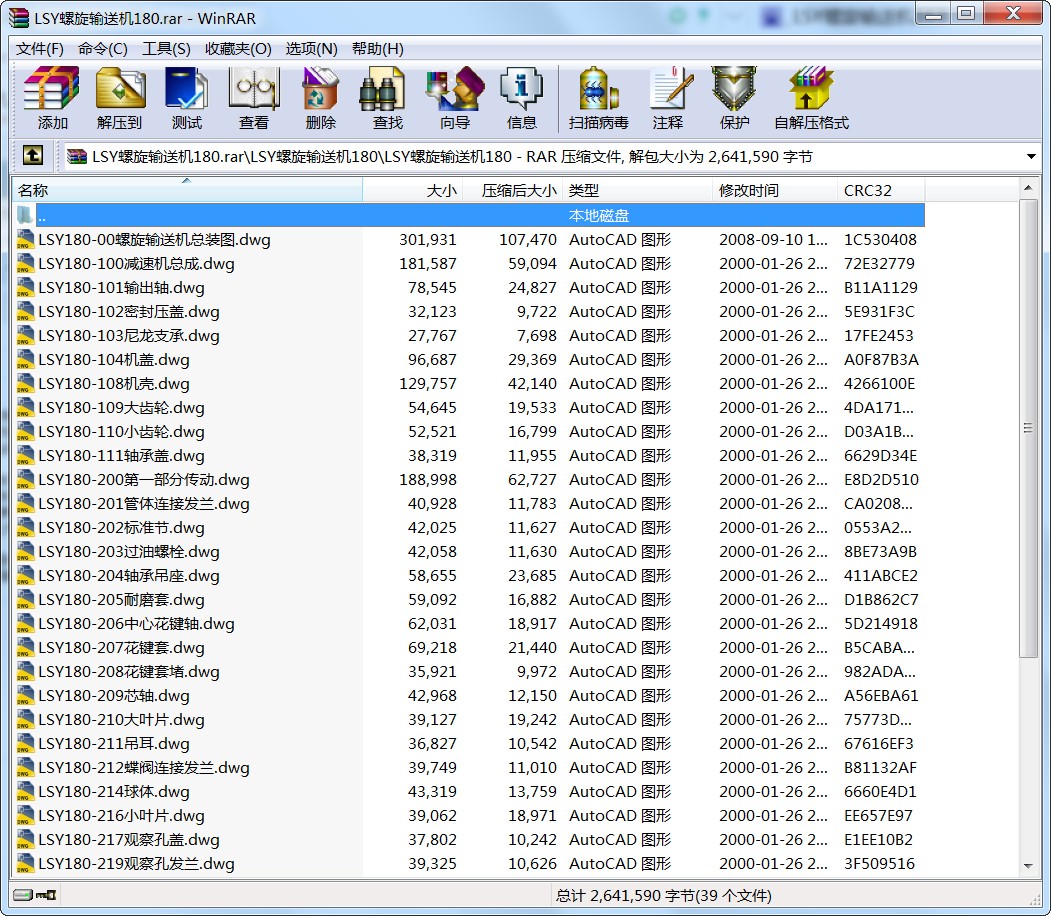Click the DWG icon of LSY180-00螺旋输送机总装图.dwg
The width and height of the screenshot is (1051, 916).
tap(25, 239)
